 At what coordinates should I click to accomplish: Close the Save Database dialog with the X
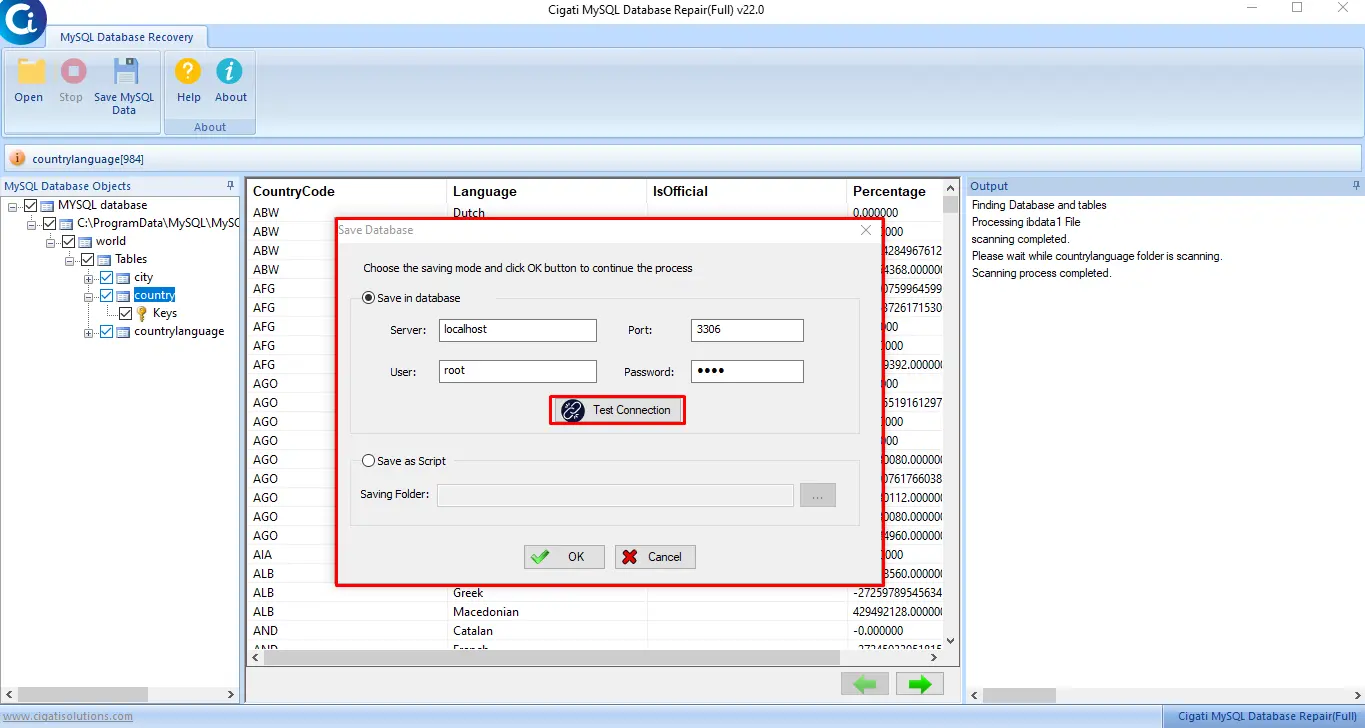click(x=866, y=230)
